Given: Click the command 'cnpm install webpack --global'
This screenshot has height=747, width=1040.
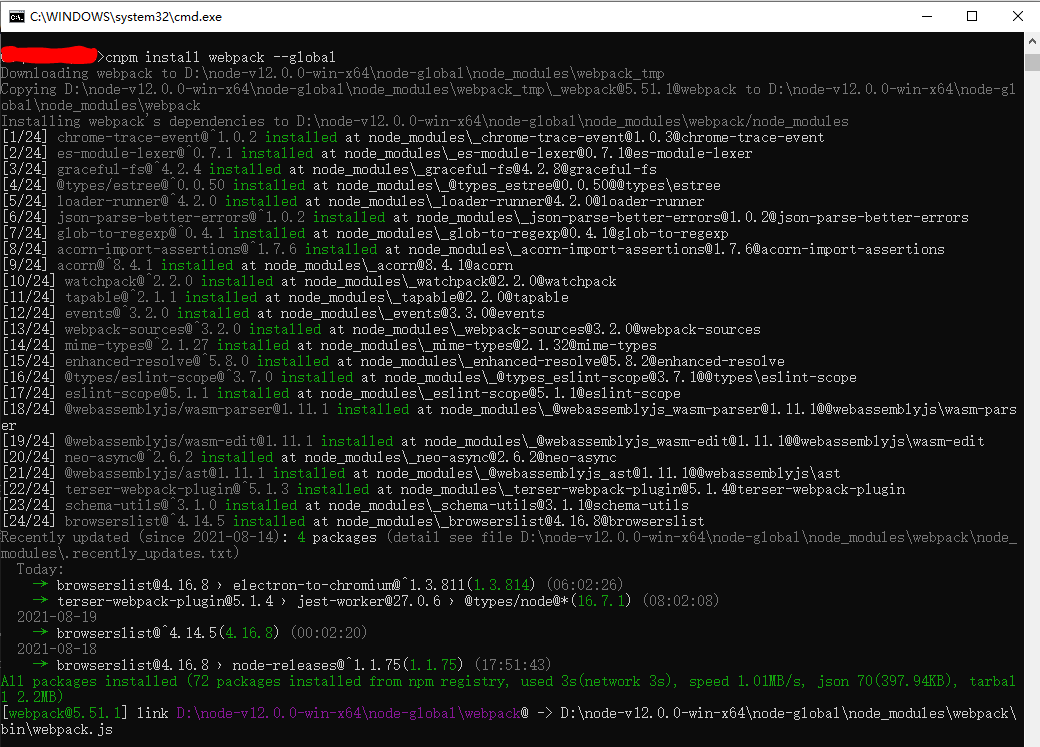Looking at the screenshot, I should 220,57.
